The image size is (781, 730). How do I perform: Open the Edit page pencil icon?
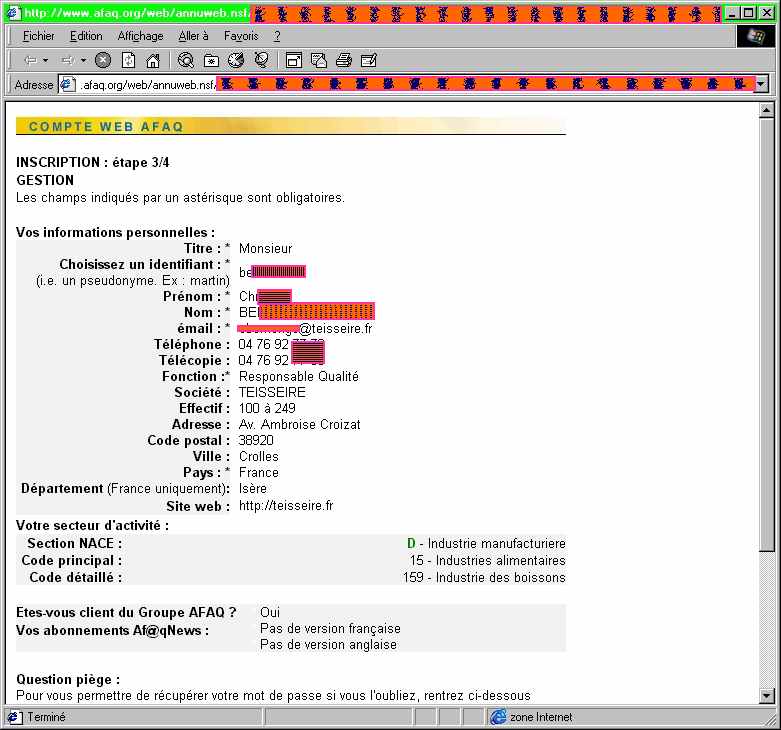click(x=369, y=61)
